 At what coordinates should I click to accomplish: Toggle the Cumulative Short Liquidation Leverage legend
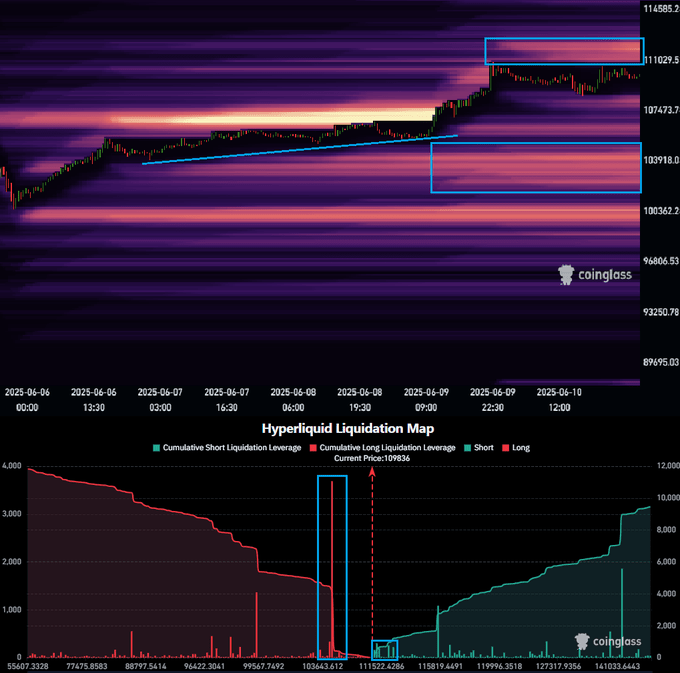tap(227, 448)
